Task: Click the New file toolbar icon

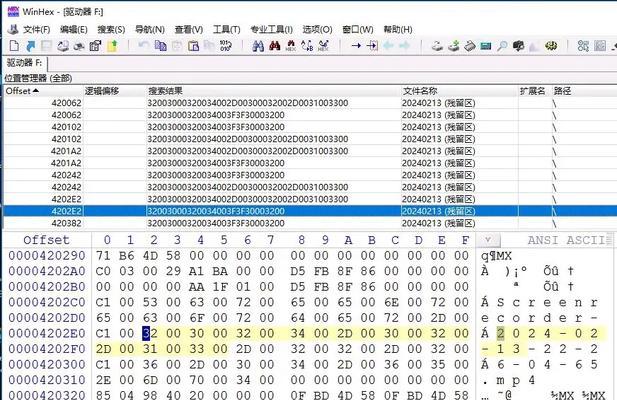Action: [14, 46]
